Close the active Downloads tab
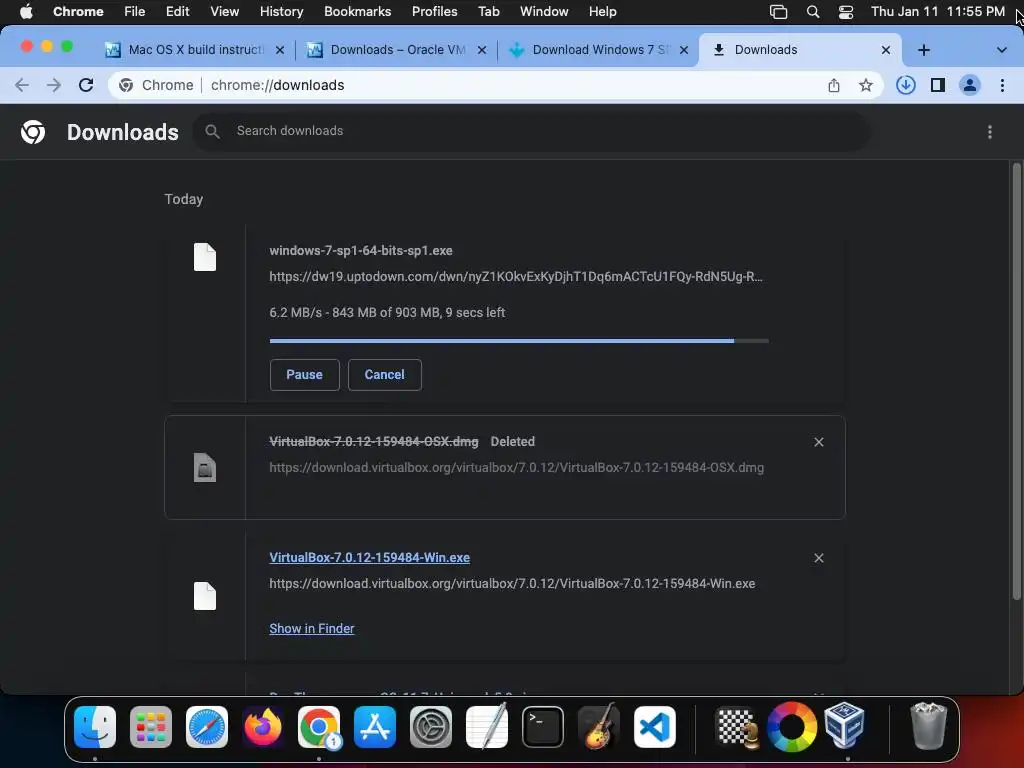The height and width of the screenshot is (768, 1024). pyautogui.click(x=886, y=50)
